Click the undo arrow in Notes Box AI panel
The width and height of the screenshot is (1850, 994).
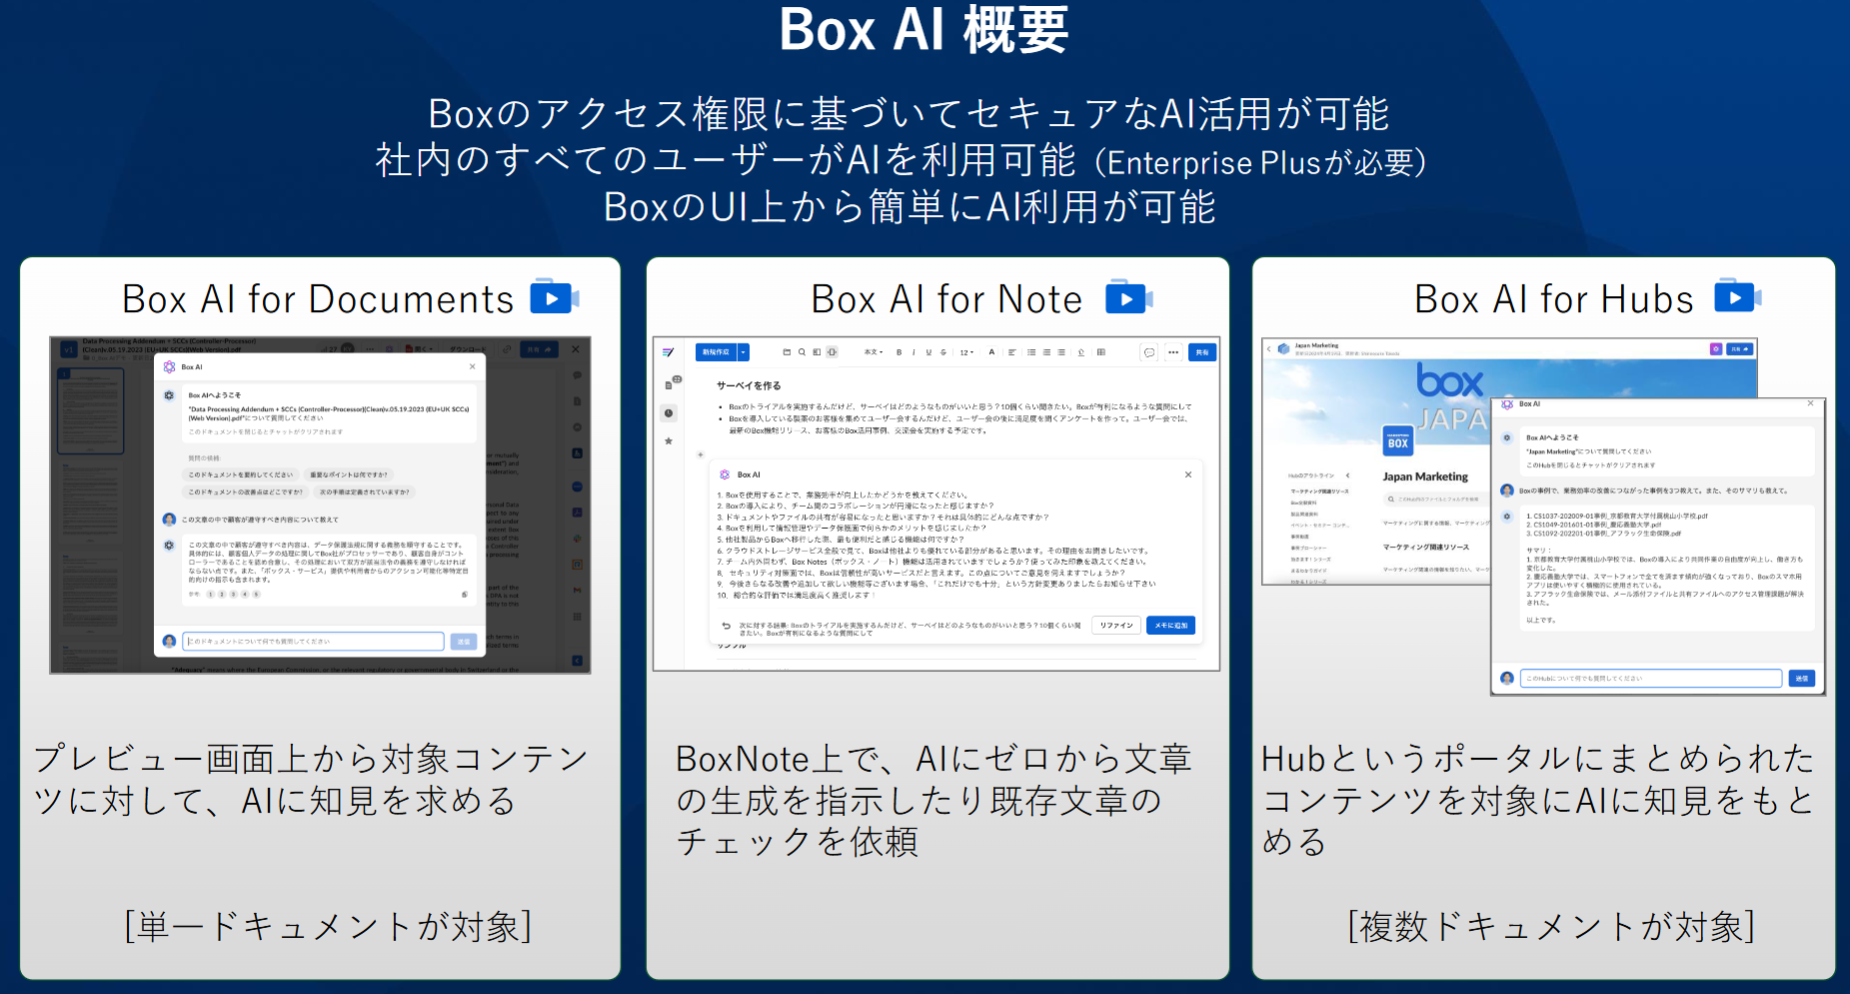pyautogui.click(x=726, y=626)
